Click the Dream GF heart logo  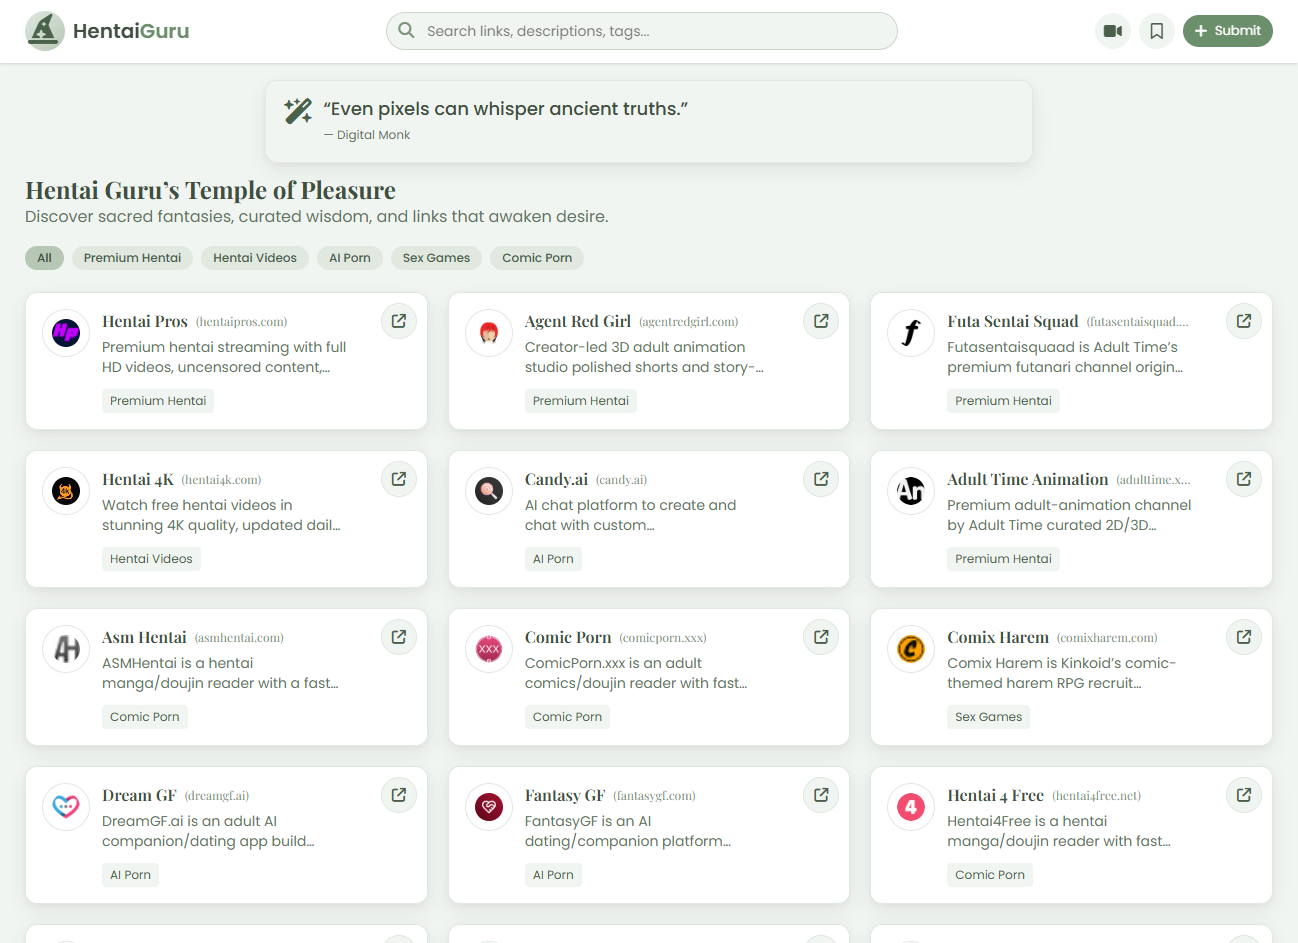click(x=66, y=807)
